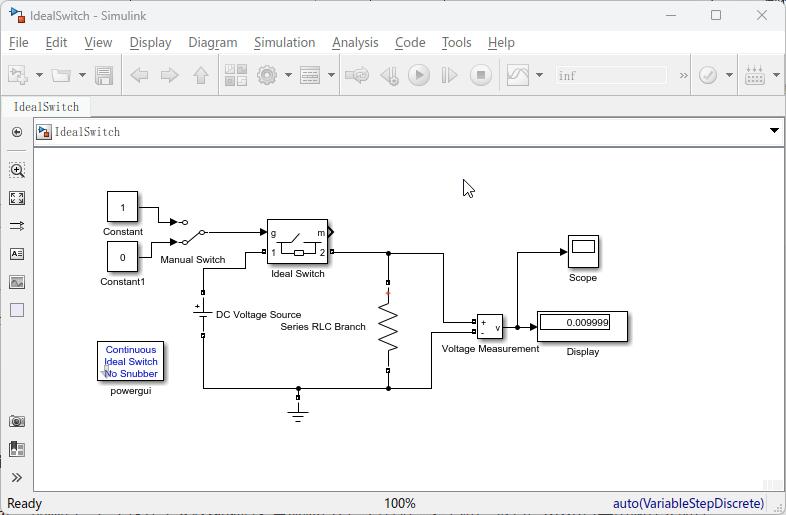Click the Model Advisor checkmark icon
Screen dimensions: 786x515
point(708,76)
